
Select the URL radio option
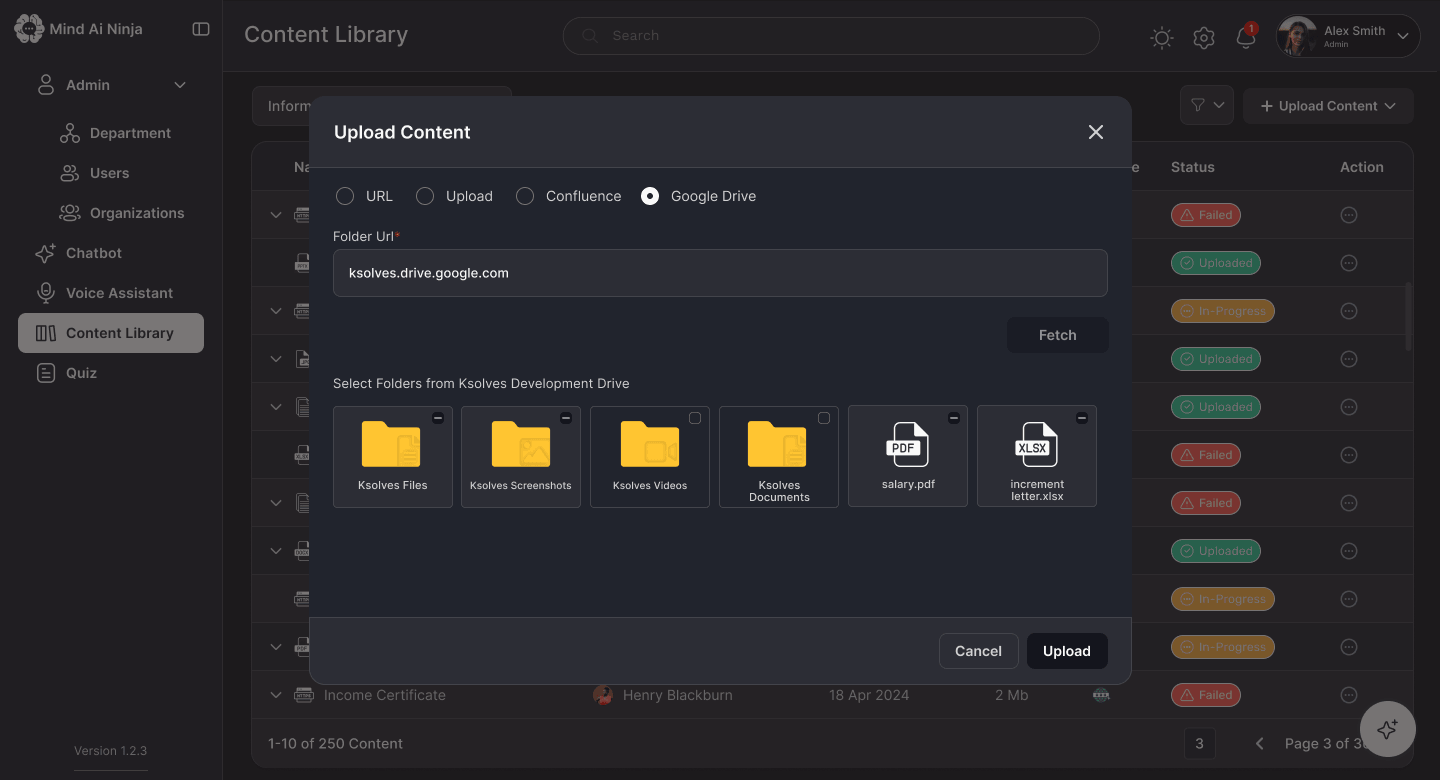click(x=345, y=196)
